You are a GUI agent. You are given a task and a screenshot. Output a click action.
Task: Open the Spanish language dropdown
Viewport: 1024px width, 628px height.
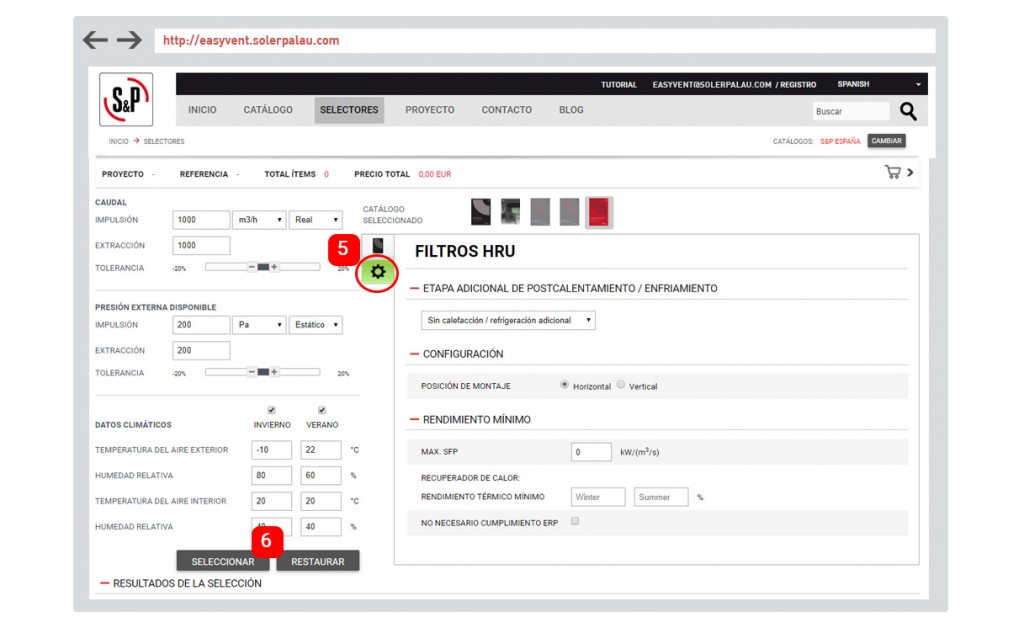(879, 84)
